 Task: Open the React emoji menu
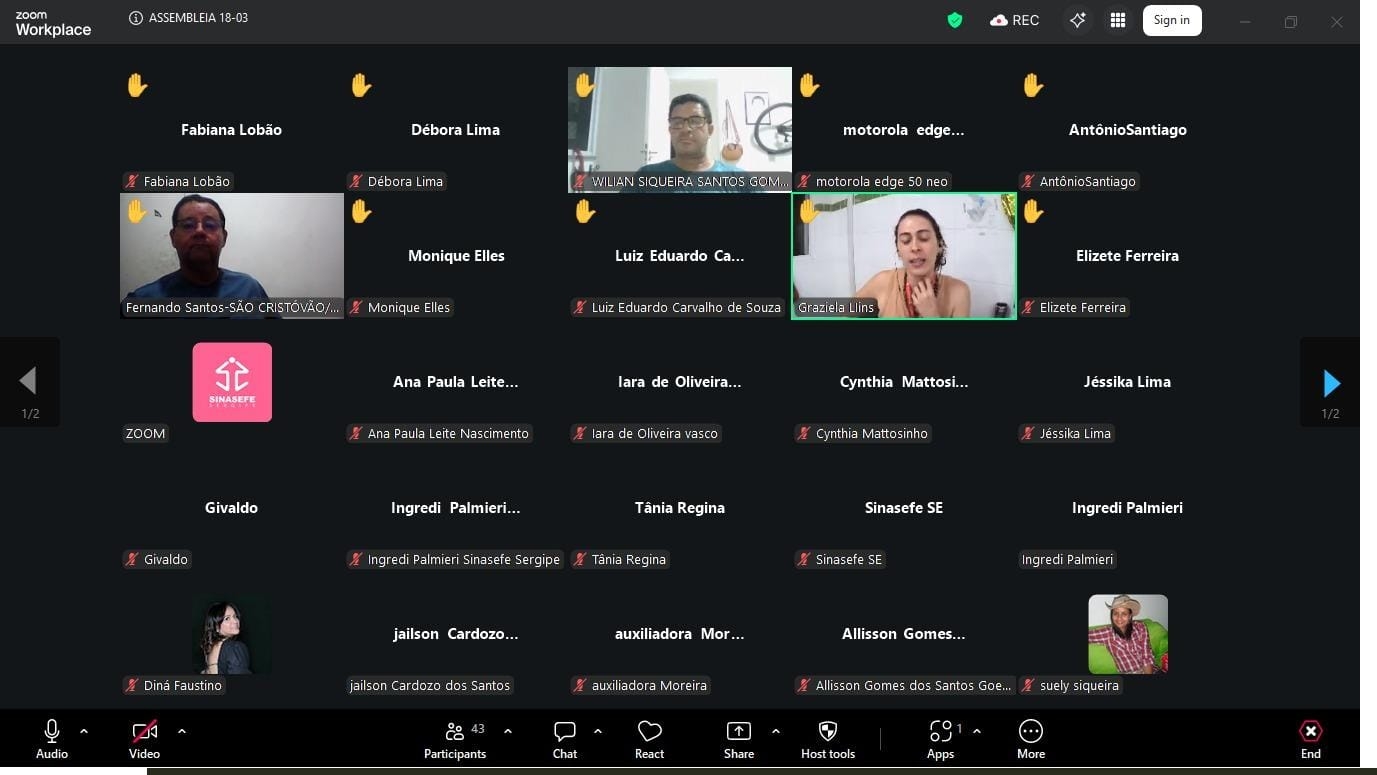click(x=649, y=740)
